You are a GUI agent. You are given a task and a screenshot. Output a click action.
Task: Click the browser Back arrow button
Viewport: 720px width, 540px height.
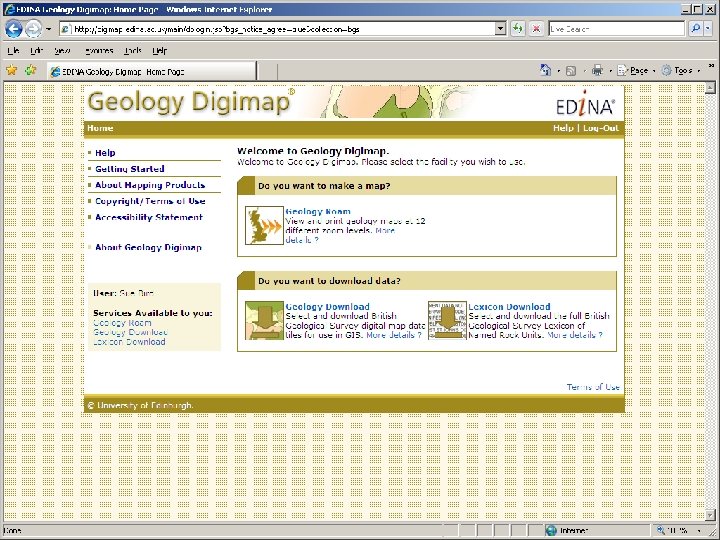[x=14, y=29]
